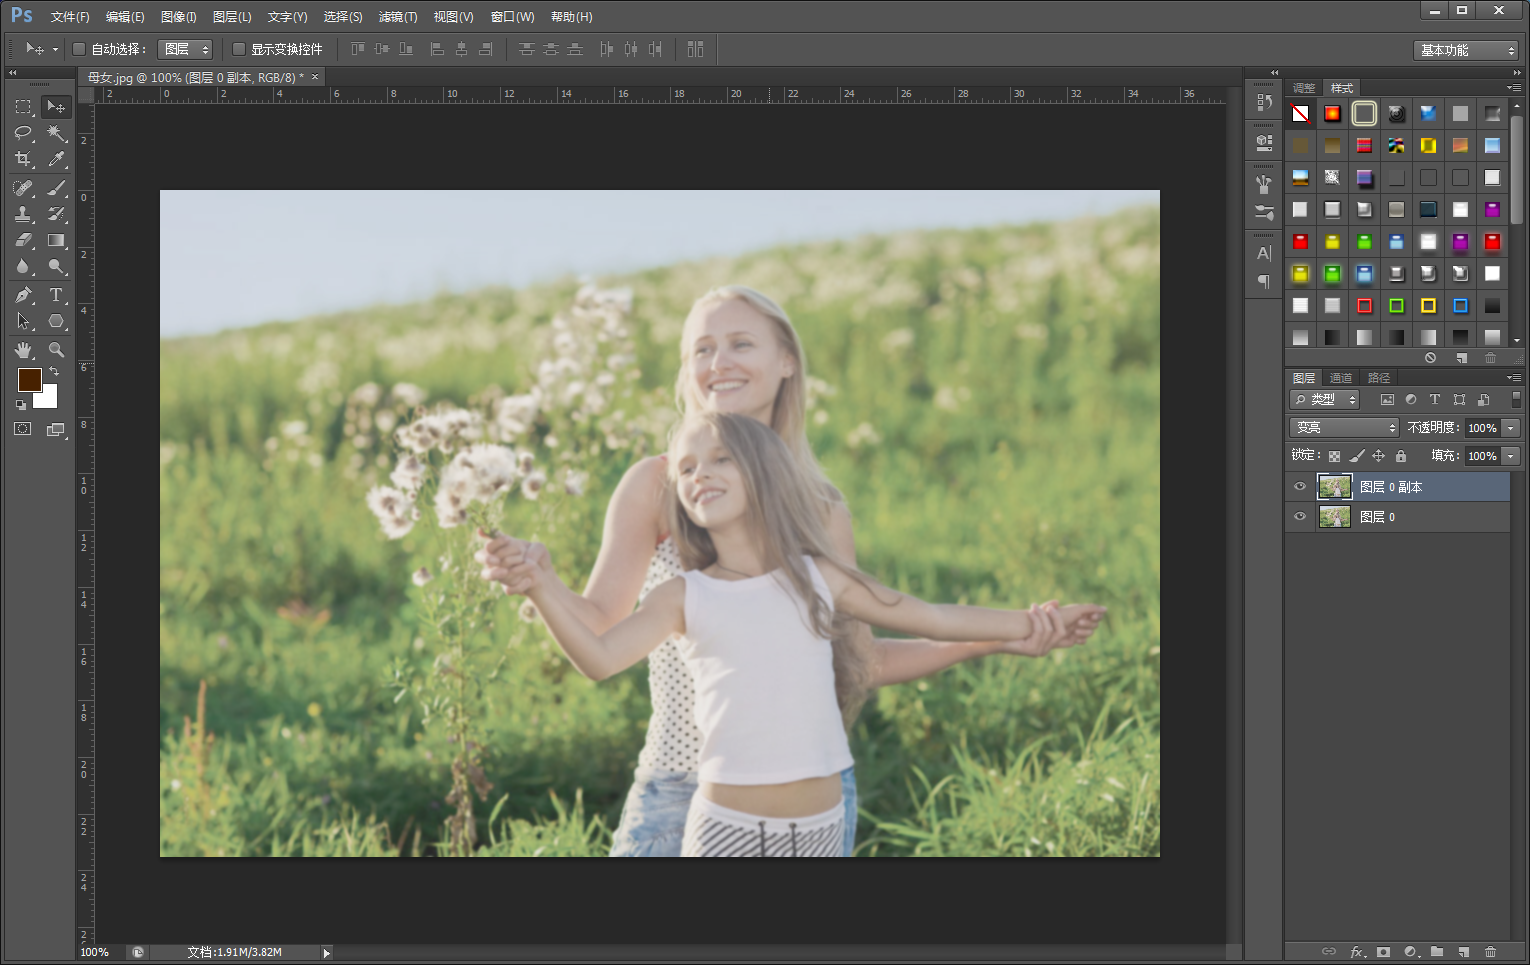
Task: Enable the 显示变换控件 checkbox
Action: [239, 49]
